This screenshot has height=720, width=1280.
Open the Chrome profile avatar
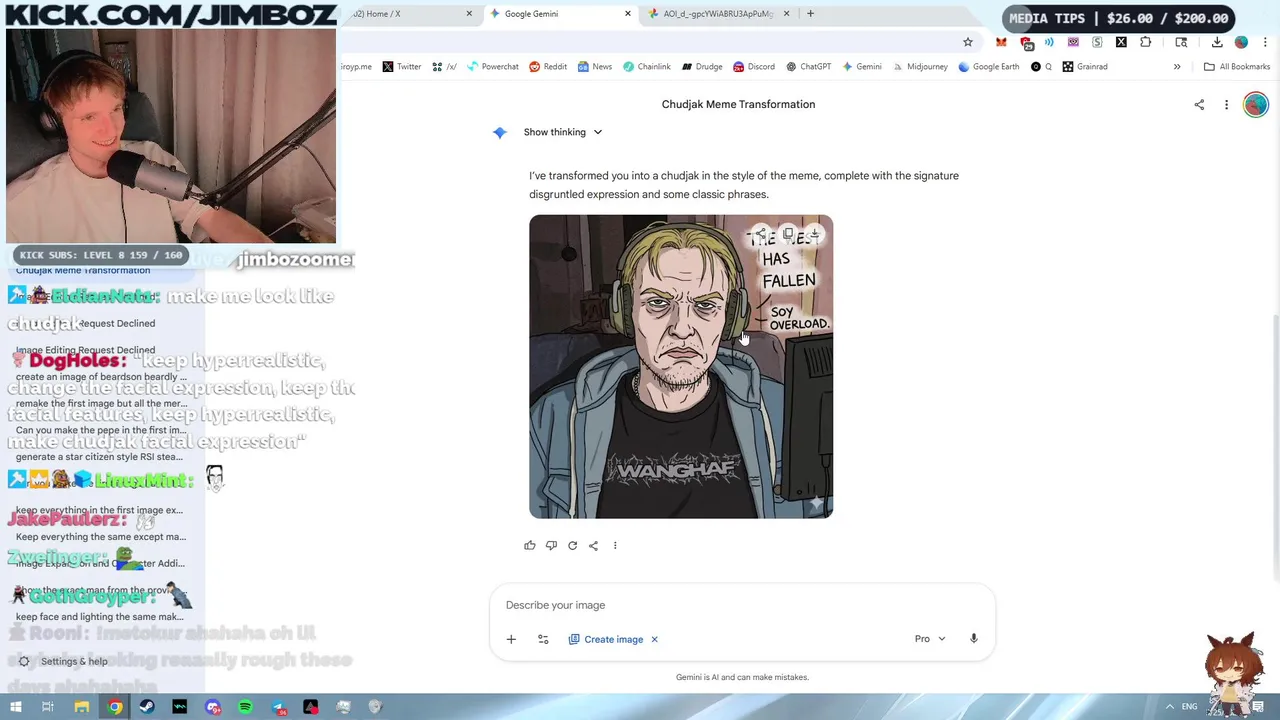(x=1241, y=42)
